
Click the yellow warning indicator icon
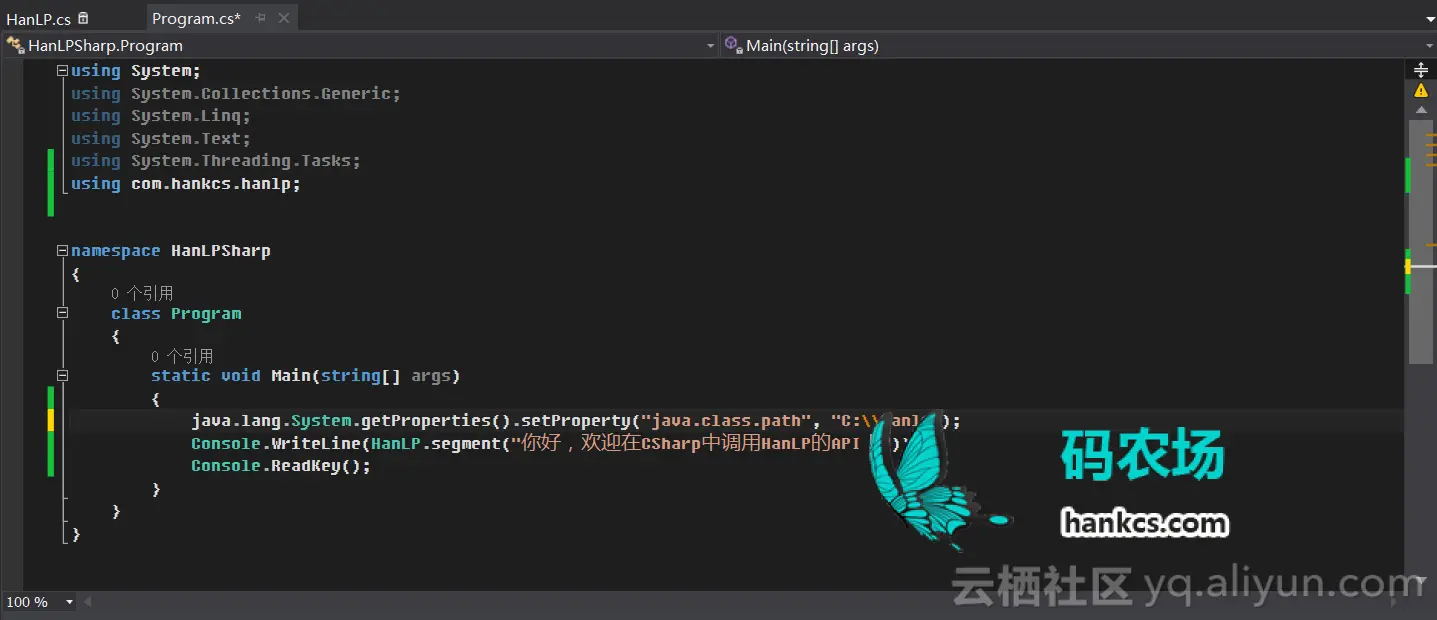point(1420,90)
